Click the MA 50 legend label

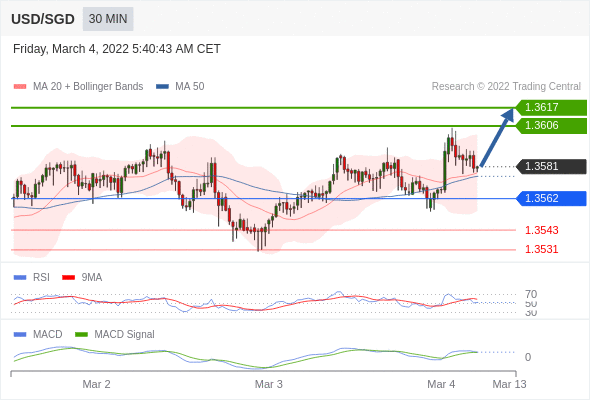190,87
